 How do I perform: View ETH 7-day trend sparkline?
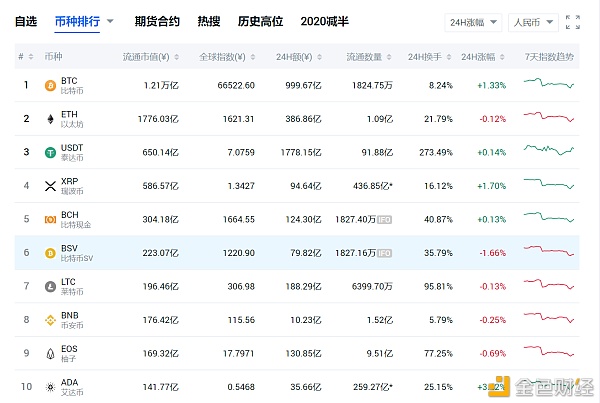coord(549,117)
